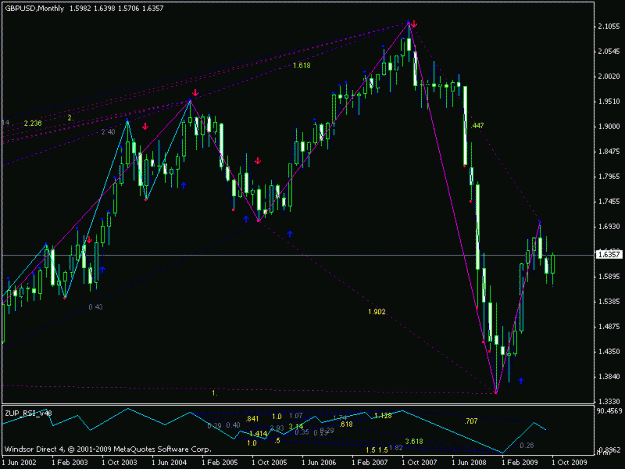The height and width of the screenshot is (469, 625).
Task: Select the 1.902 ratio label
Action: tap(377, 312)
